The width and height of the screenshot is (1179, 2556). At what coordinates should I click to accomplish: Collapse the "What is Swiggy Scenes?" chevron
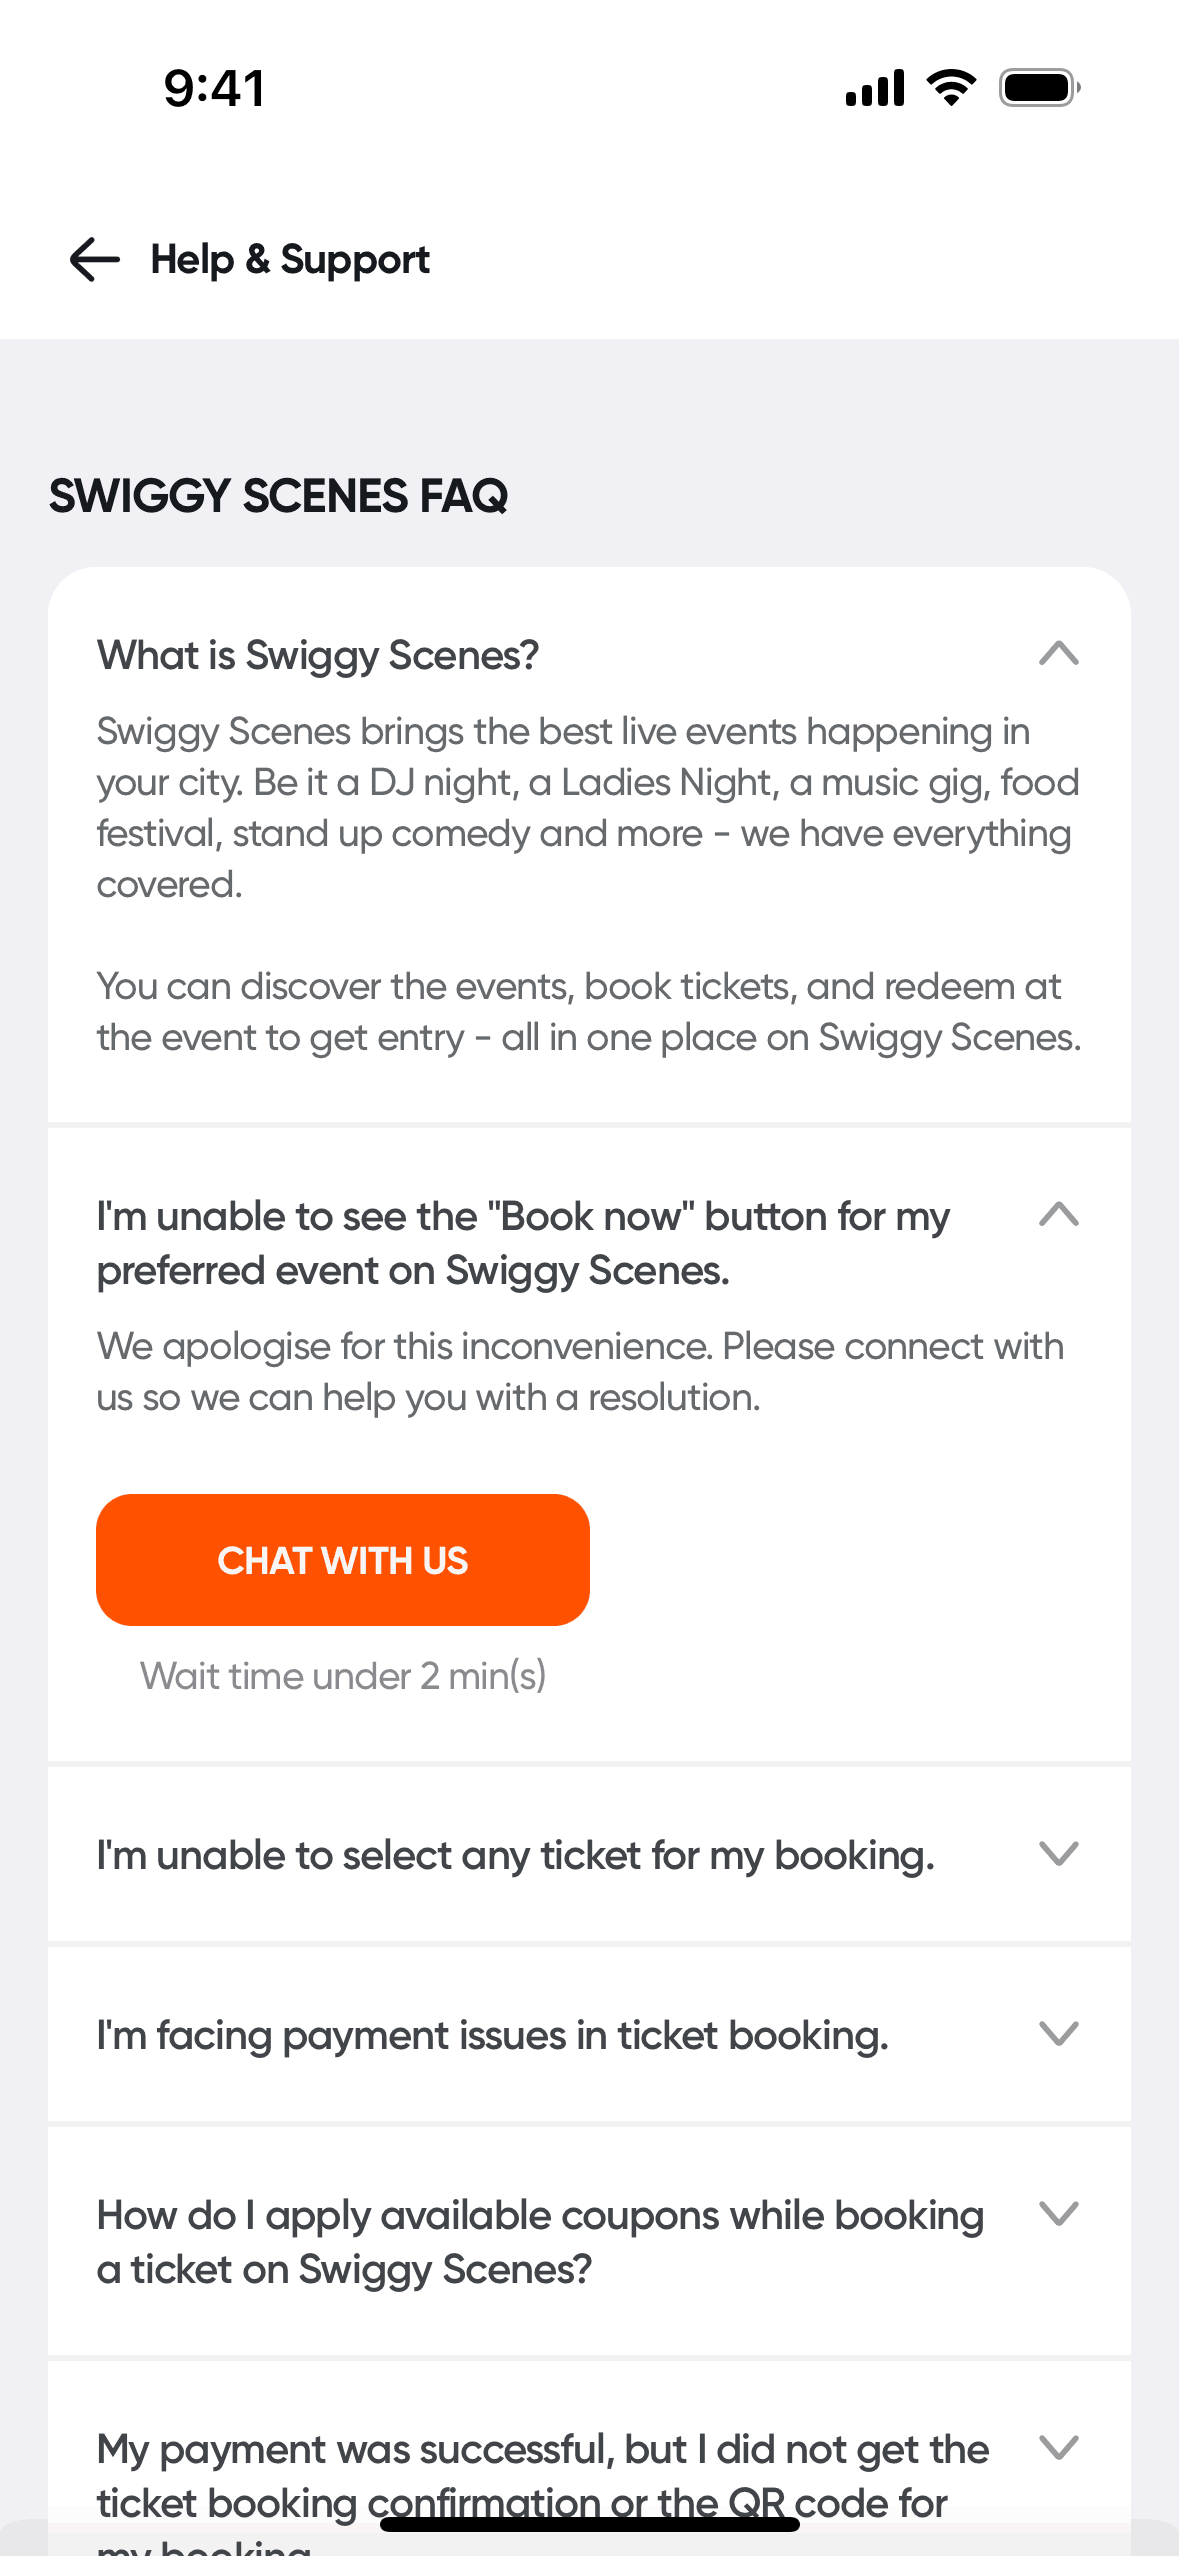[x=1058, y=654]
